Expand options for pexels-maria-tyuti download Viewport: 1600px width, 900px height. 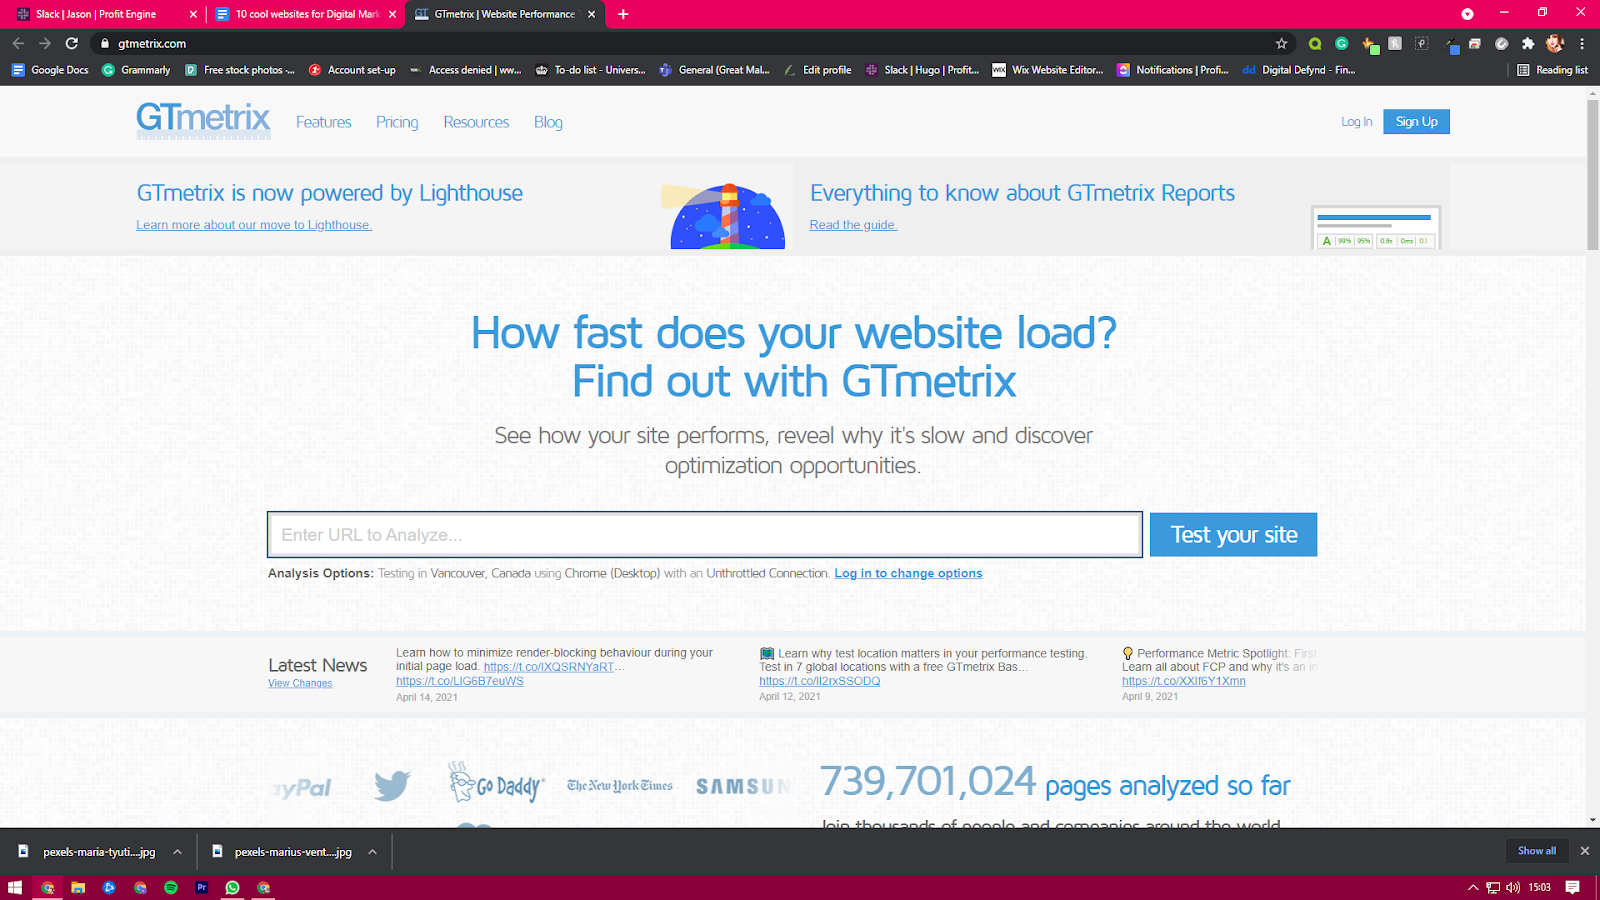click(x=177, y=852)
